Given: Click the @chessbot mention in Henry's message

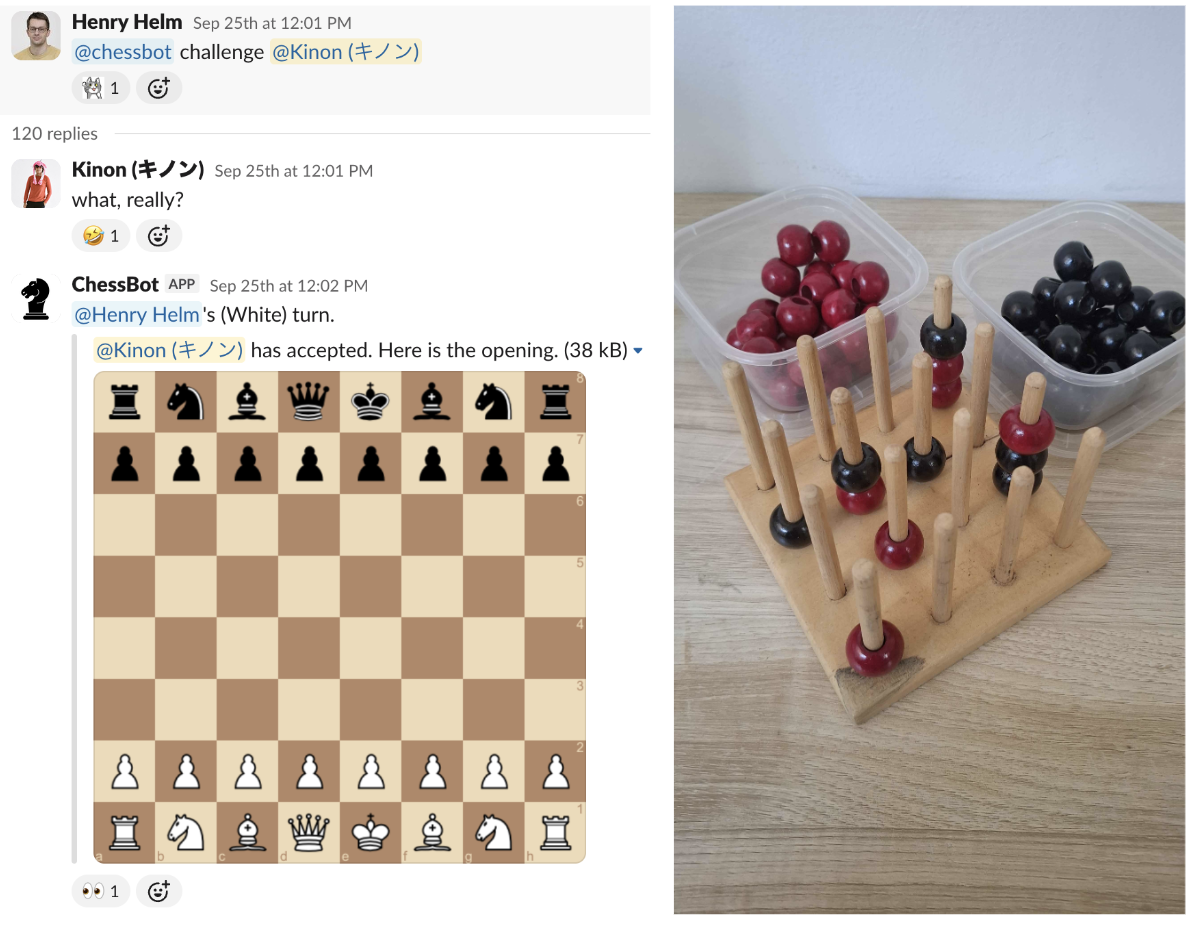Looking at the screenshot, I should [123, 52].
